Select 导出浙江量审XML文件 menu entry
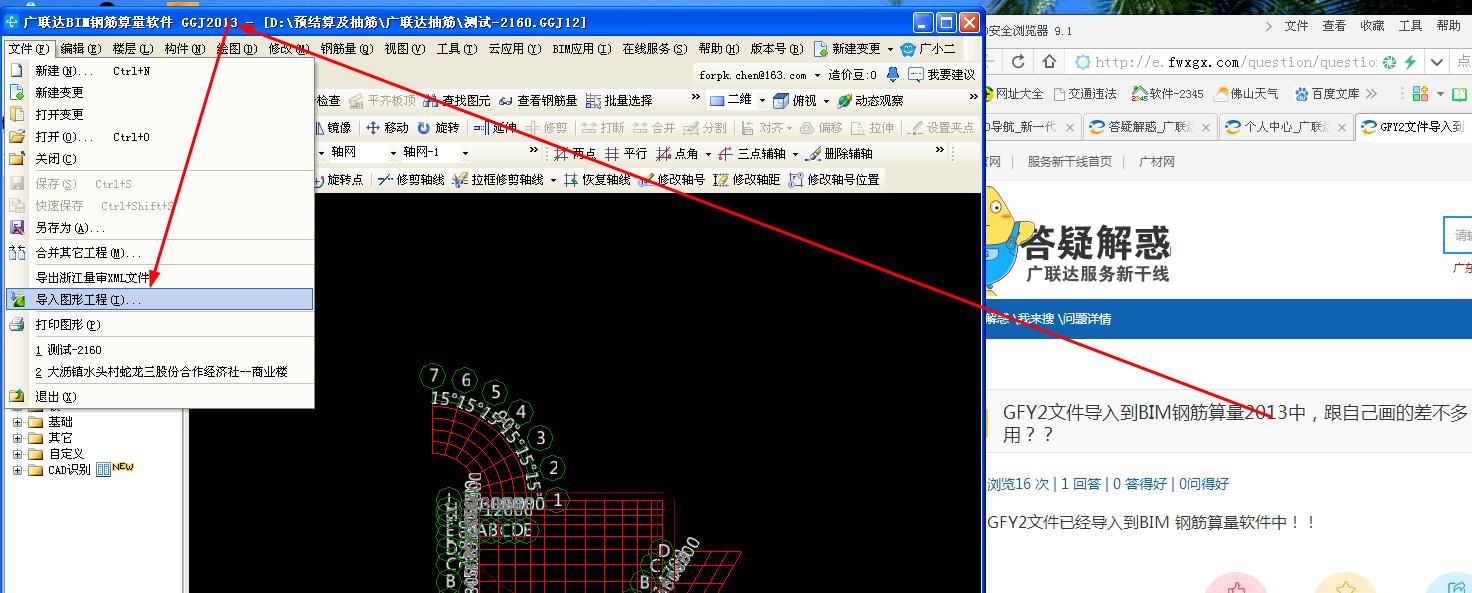Screen dimensions: 1472x593 pos(160,277)
